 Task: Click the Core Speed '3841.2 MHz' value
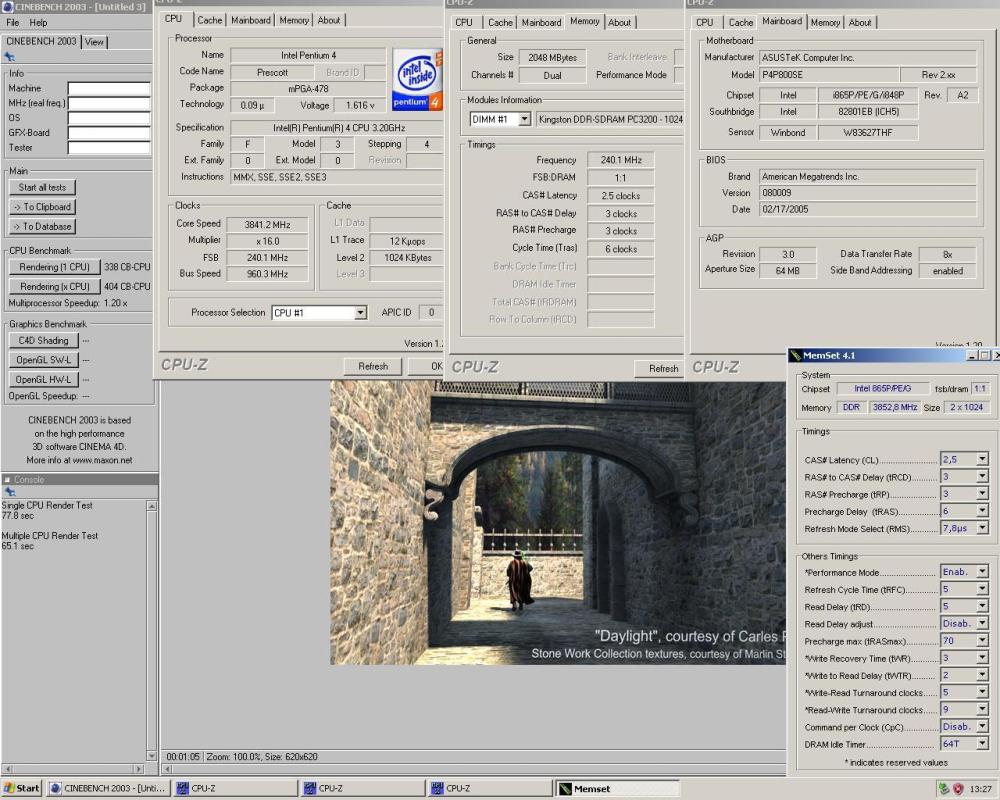(267, 225)
